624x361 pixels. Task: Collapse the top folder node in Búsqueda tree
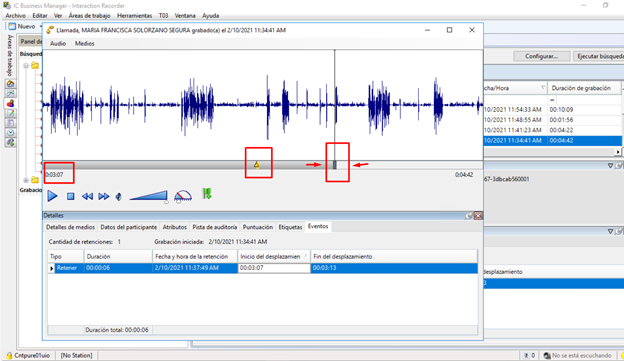[x=26, y=66]
